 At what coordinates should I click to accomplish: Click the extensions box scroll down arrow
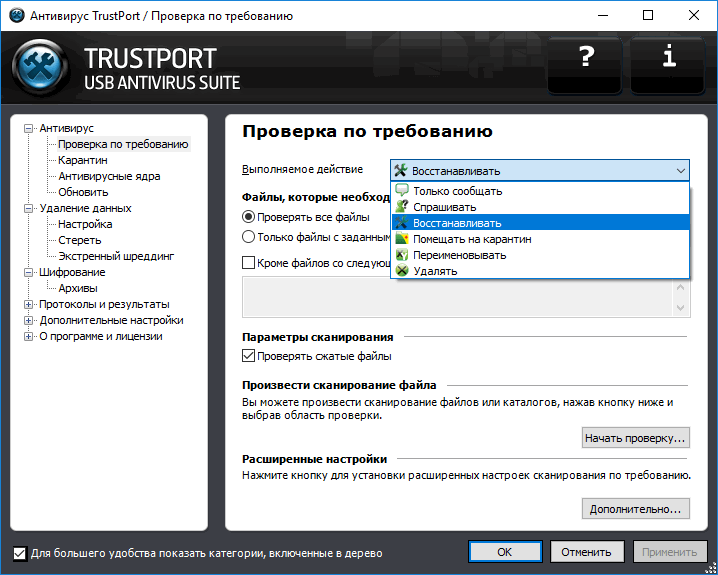click(x=680, y=308)
